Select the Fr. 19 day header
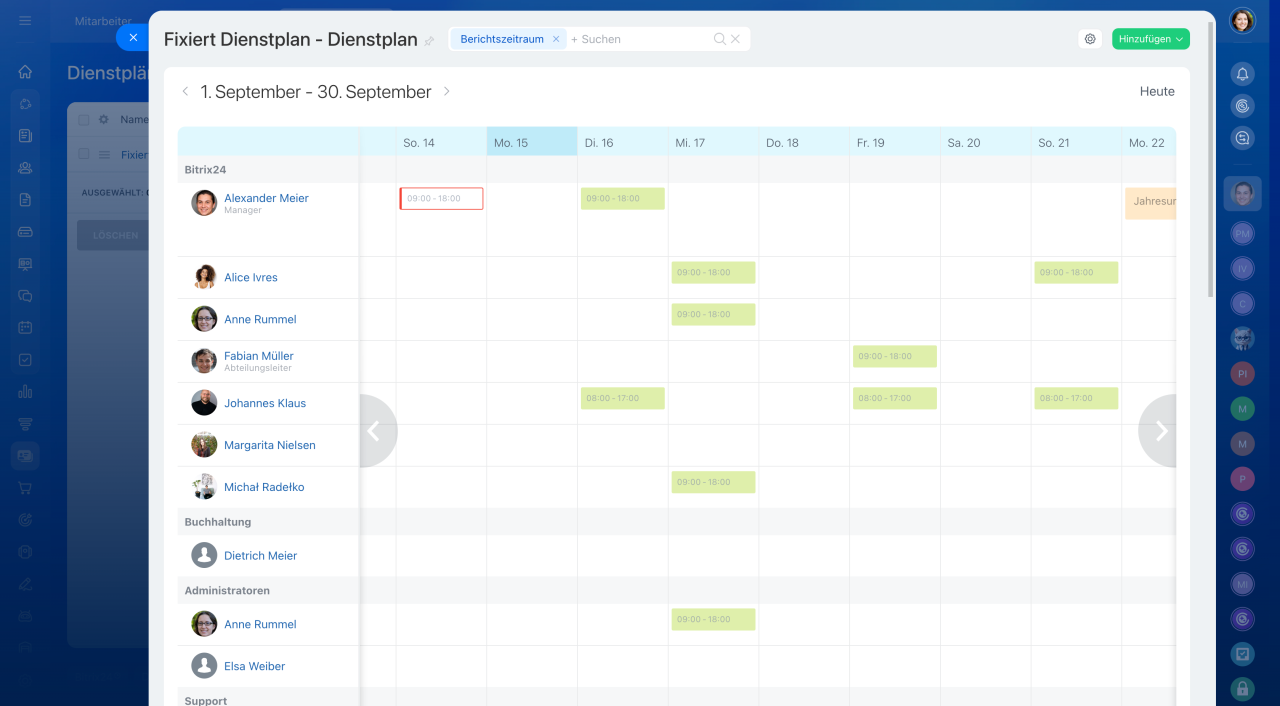Image resolution: width=1280 pixels, height=706 pixels. (895, 142)
